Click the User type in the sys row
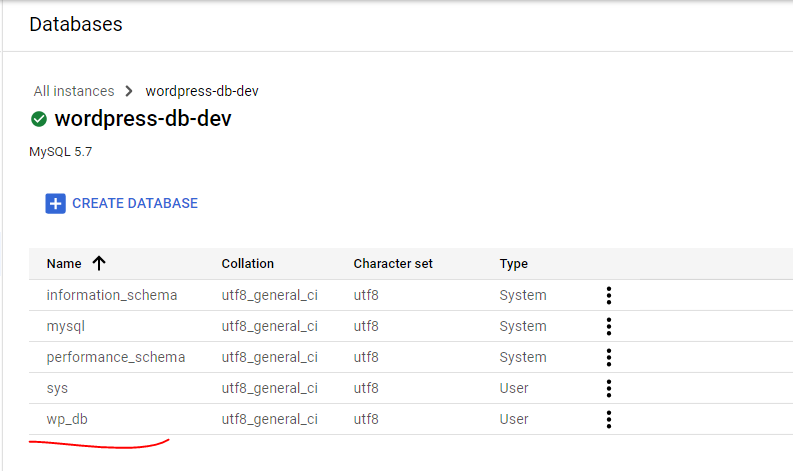 (514, 388)
